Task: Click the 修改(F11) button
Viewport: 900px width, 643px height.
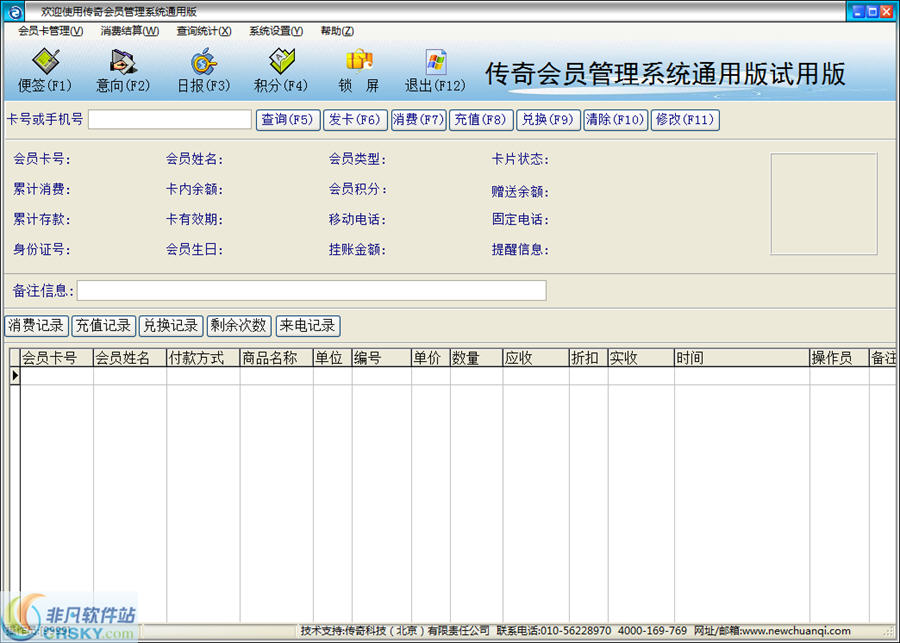Action: [685, 120]
